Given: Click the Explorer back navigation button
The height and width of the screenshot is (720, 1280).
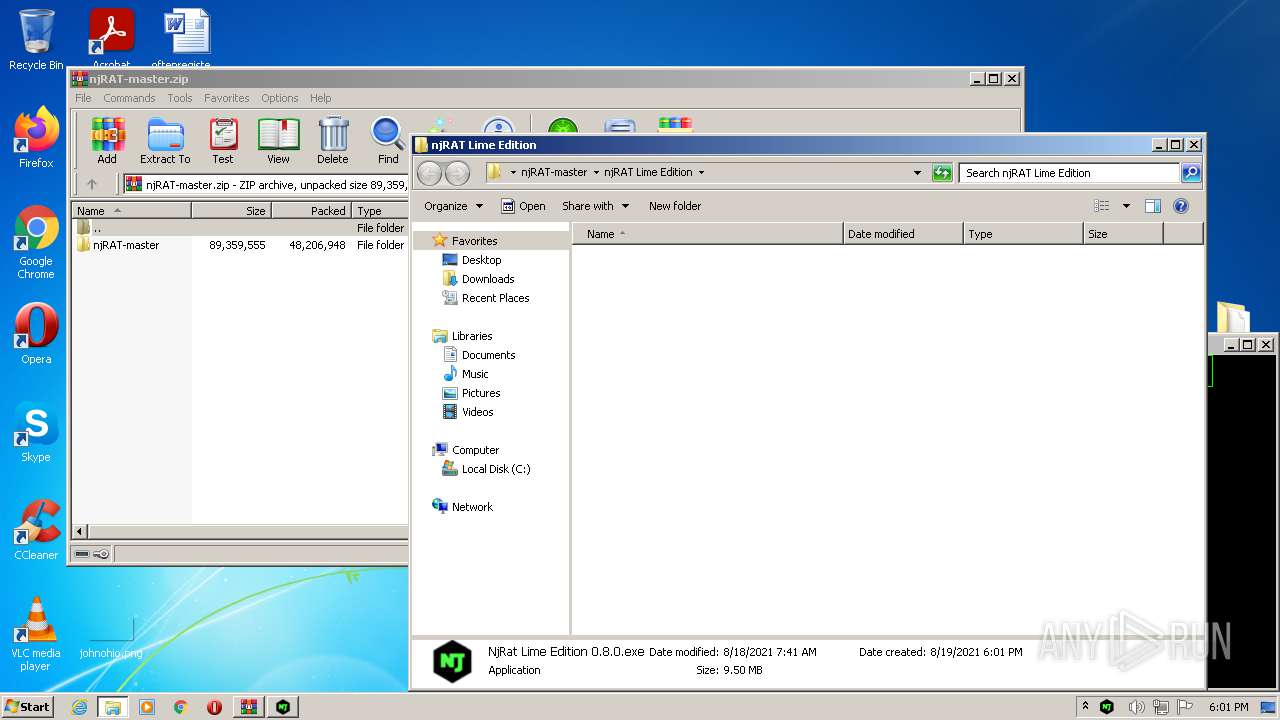Looking at the screenshot, I should 429,173.
